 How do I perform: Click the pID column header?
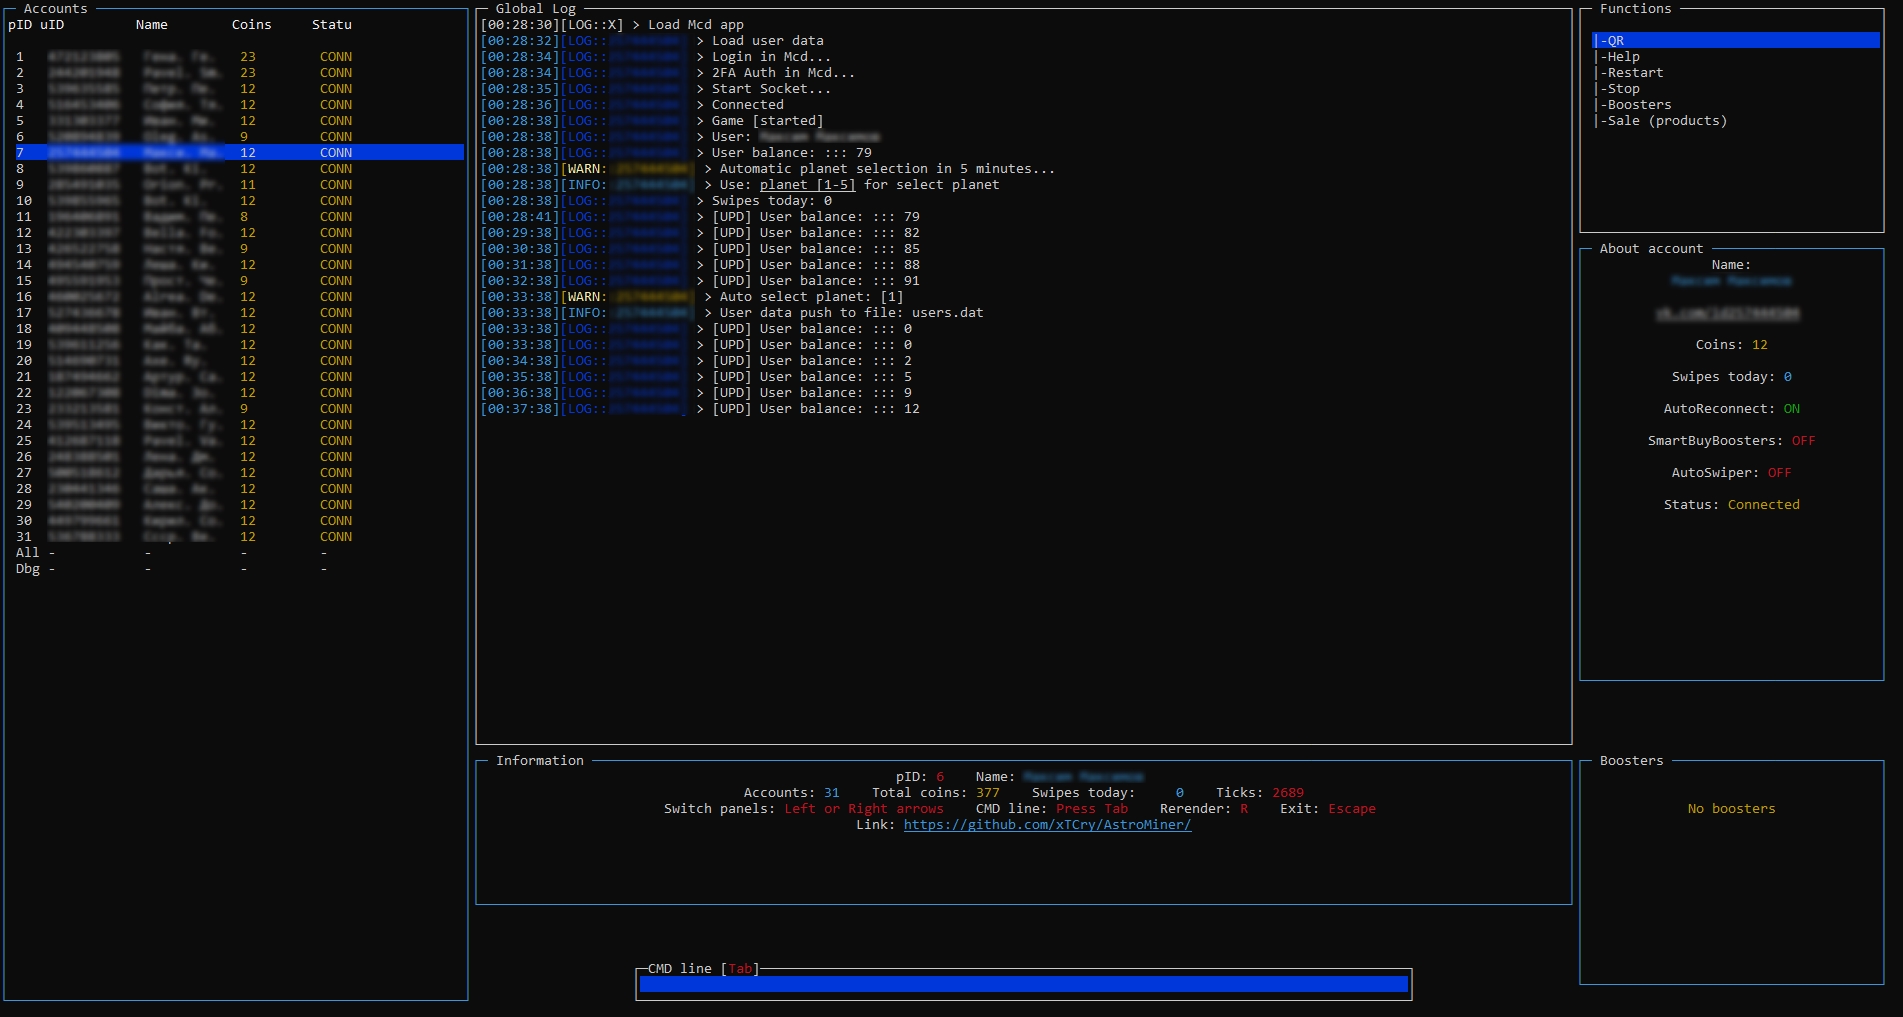20,25
